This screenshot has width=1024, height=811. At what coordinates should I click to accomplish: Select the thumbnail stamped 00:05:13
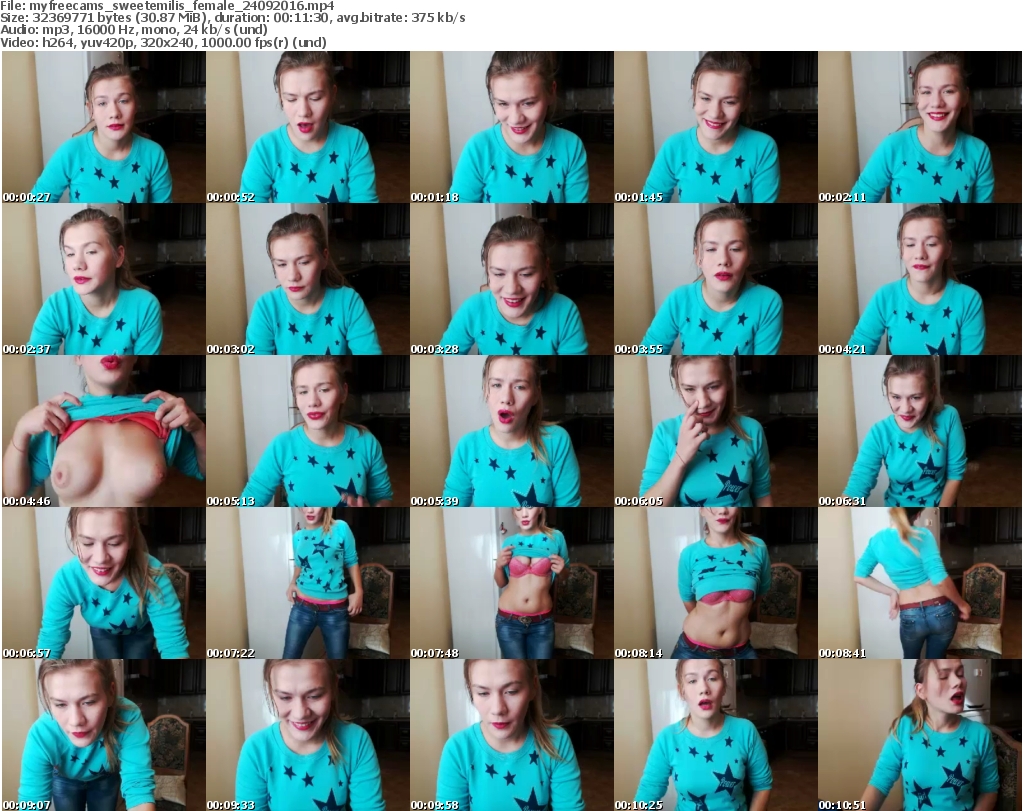(308, 432)
